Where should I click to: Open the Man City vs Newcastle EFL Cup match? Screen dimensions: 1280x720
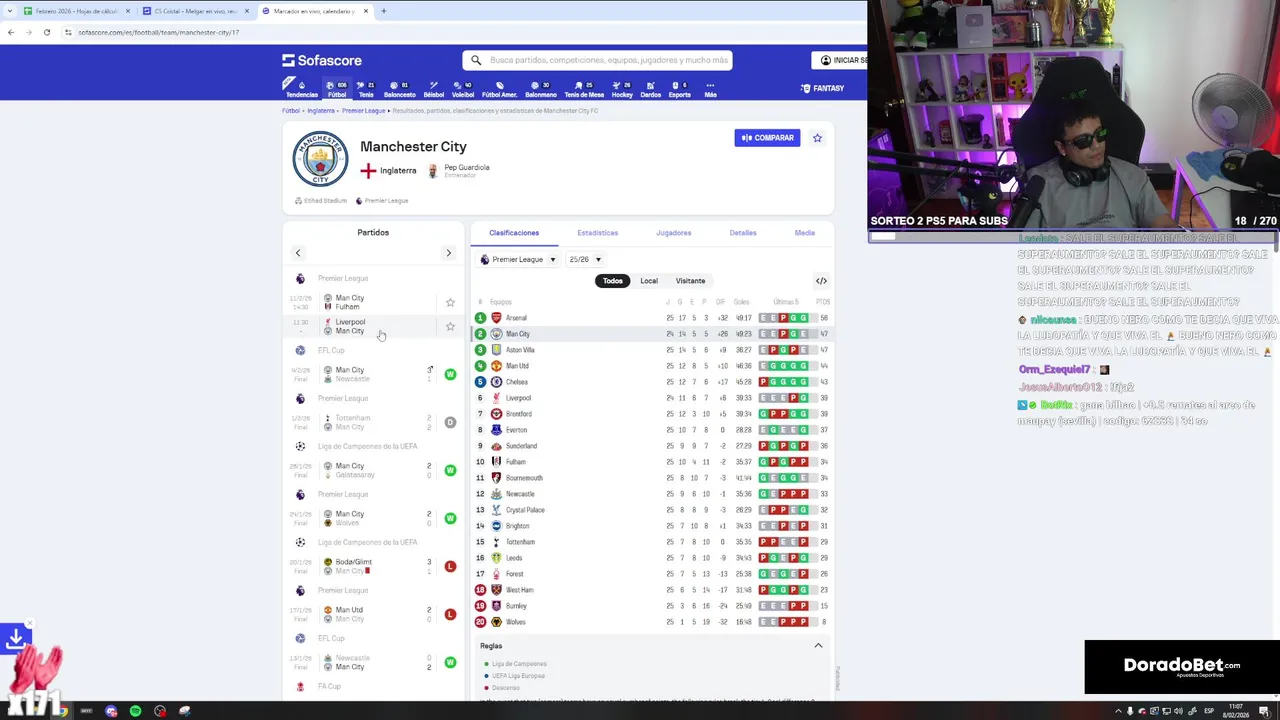(373, 374)
